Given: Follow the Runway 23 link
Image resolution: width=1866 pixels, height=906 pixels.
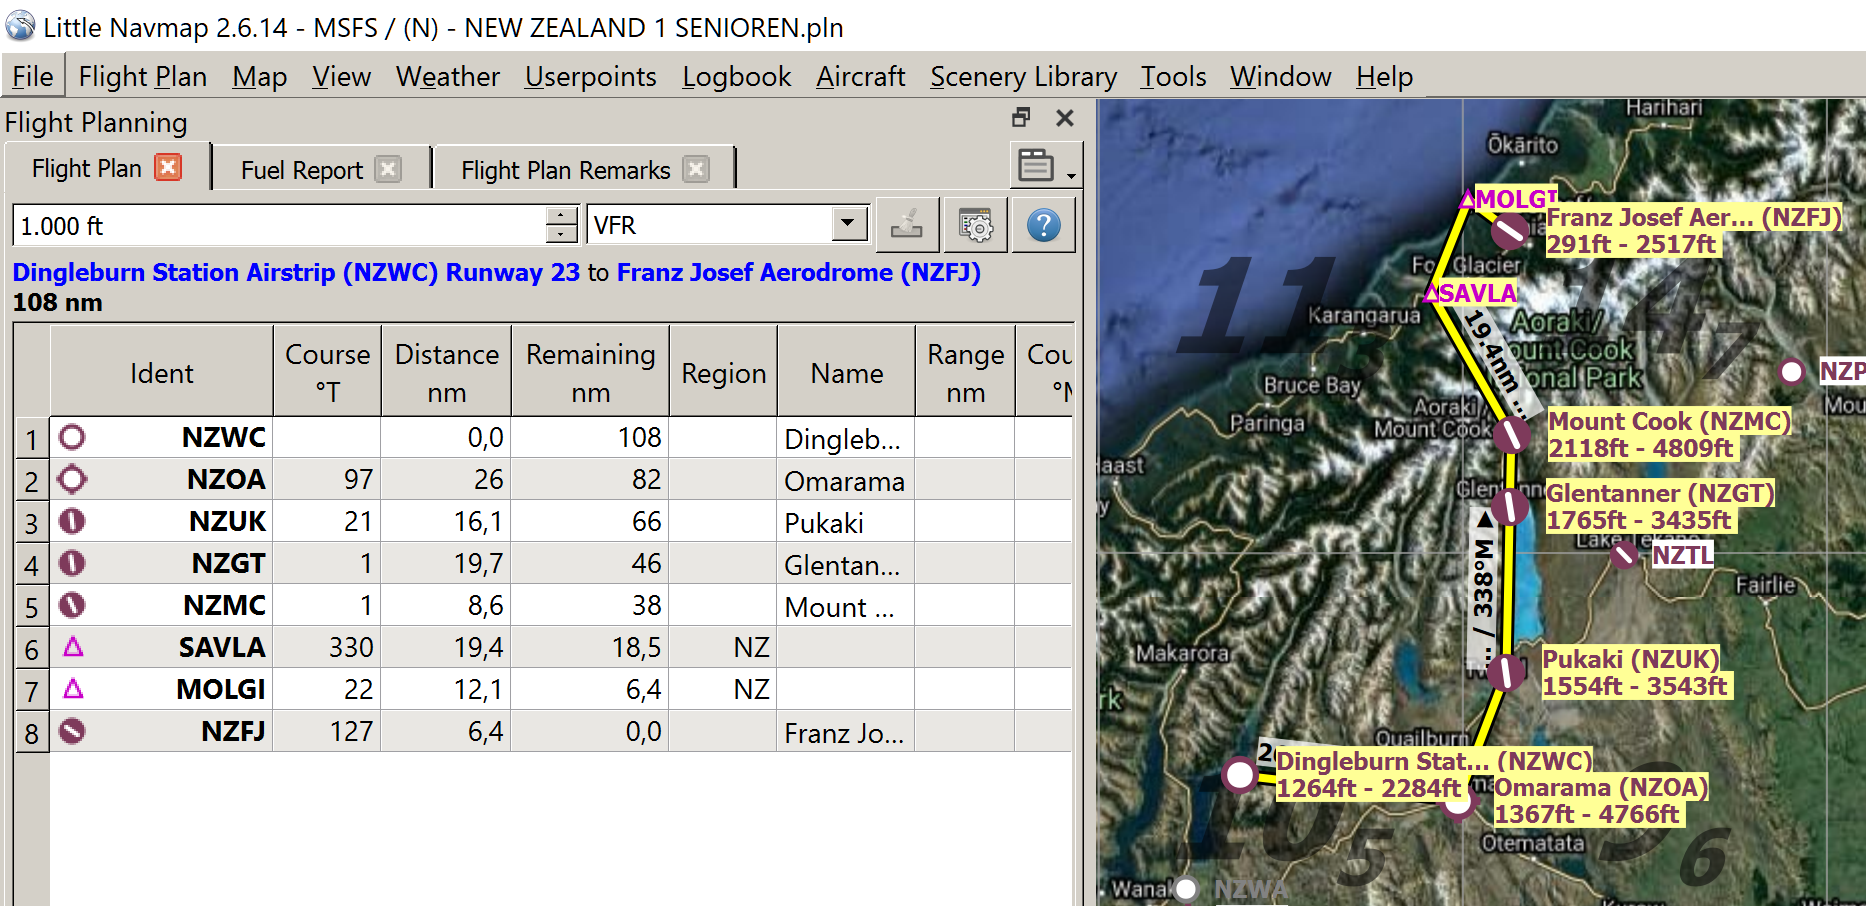Looking at the screenshot, I should tap(512, 272).
